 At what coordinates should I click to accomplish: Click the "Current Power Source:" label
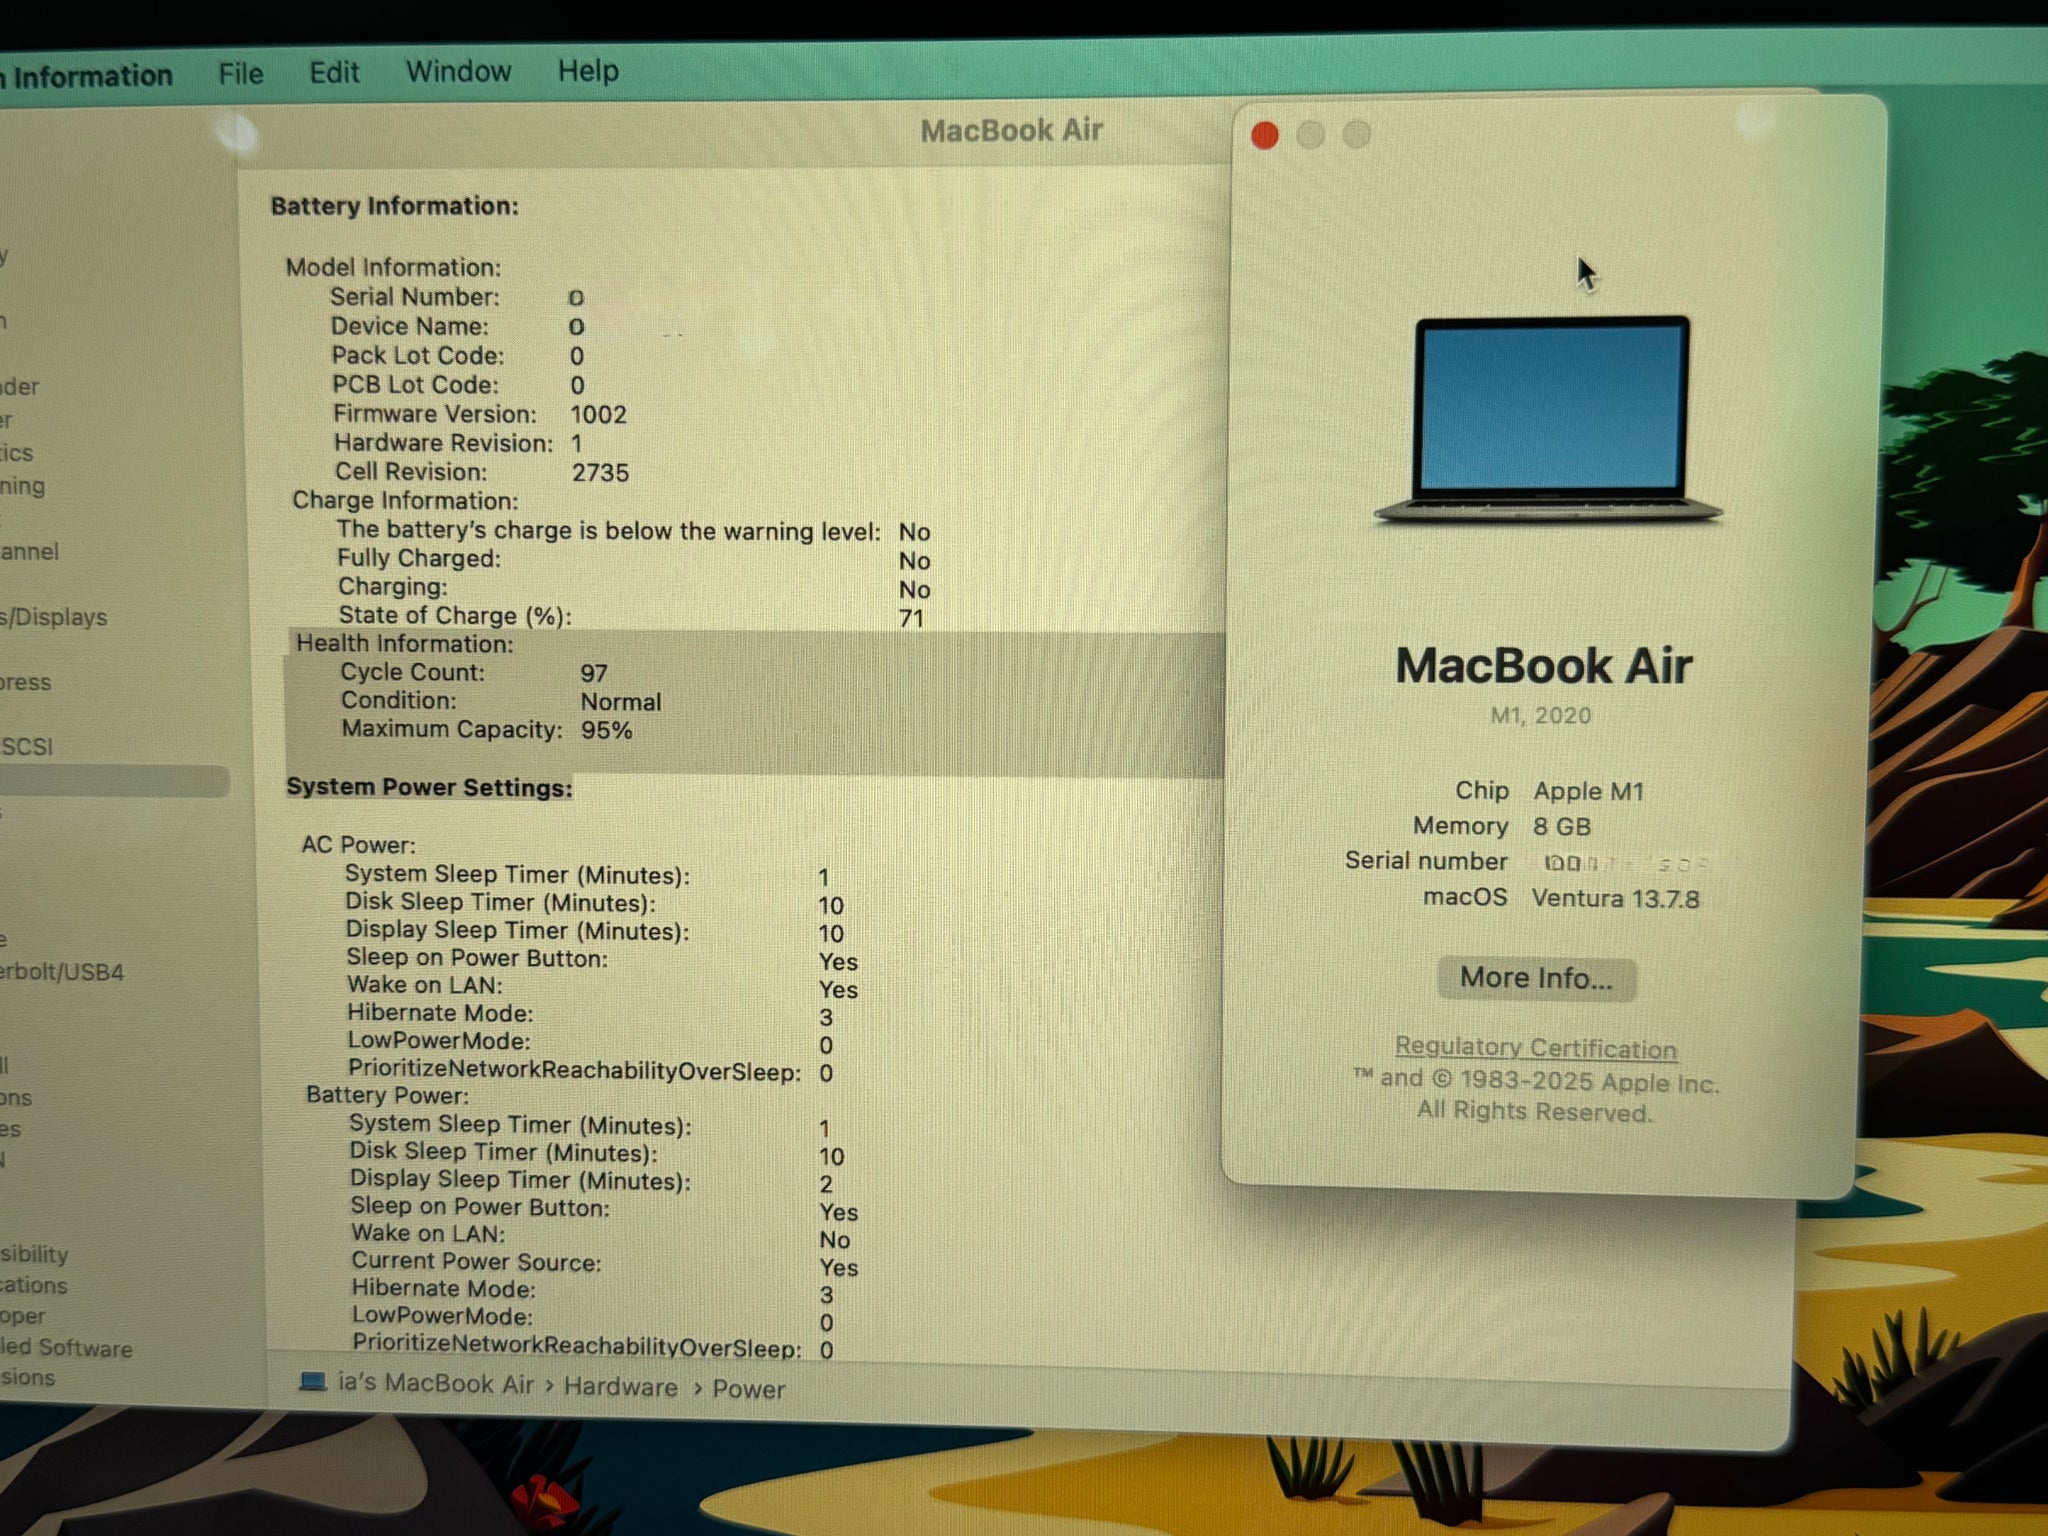coord(477,1262)
